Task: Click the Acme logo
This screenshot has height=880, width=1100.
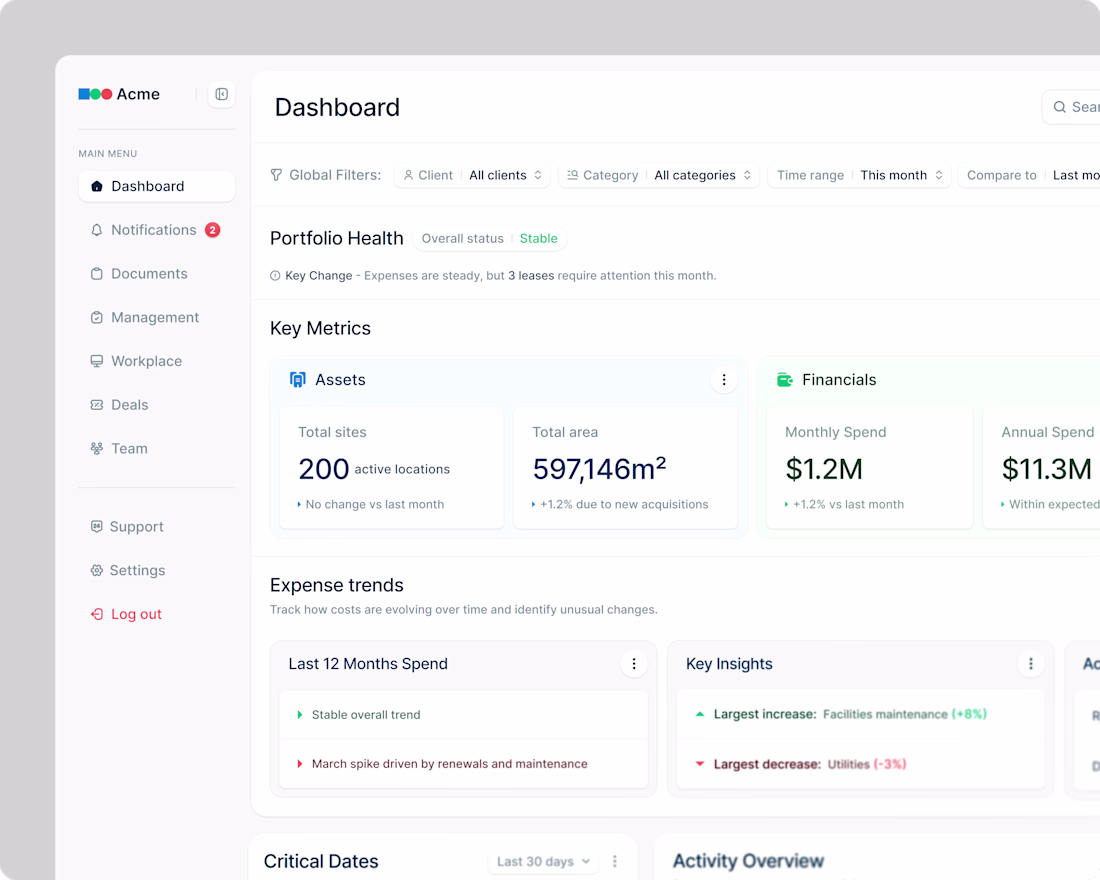Action: (x=119, y=94)
